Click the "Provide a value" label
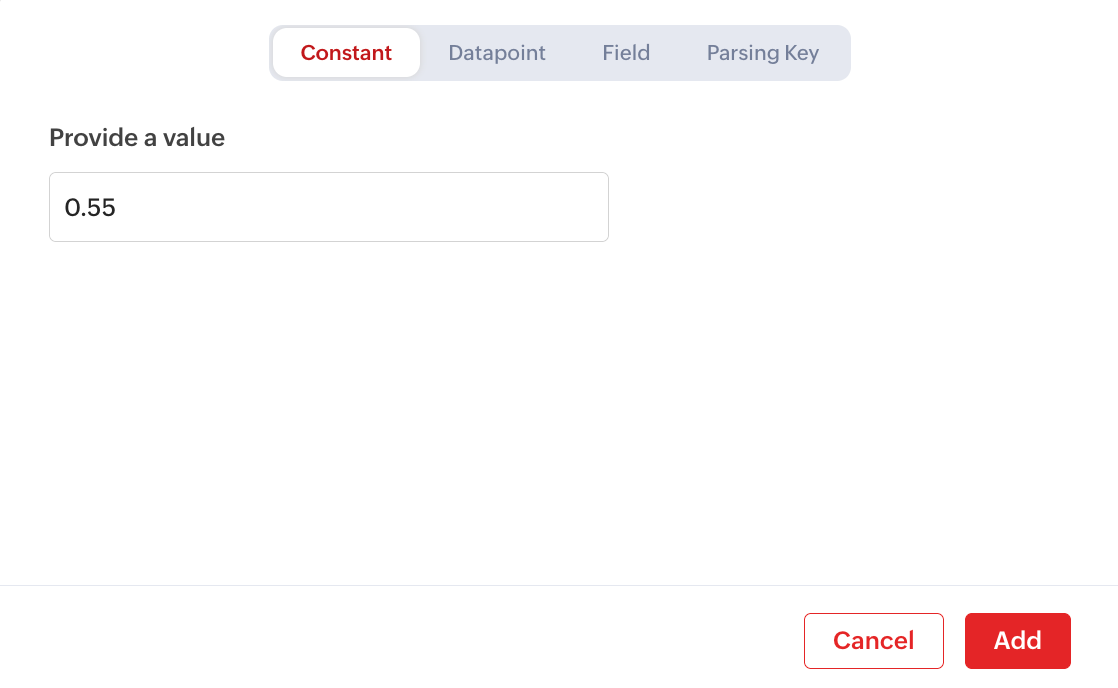 [137, 138]
